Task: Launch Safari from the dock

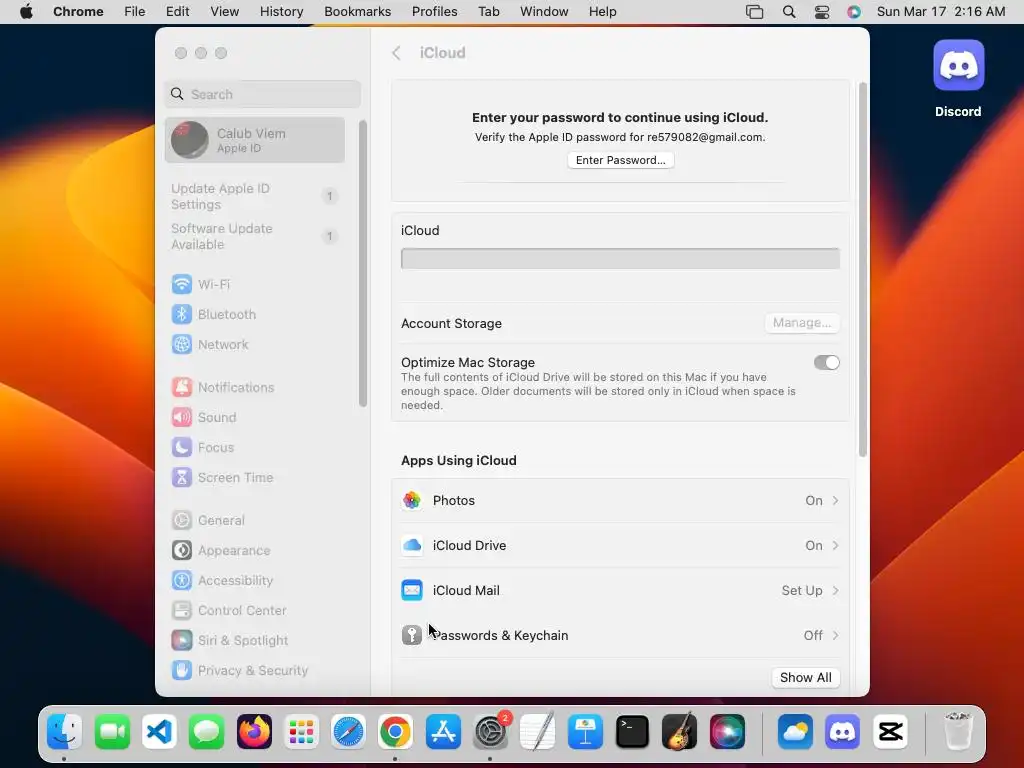Action: point(348,731)
